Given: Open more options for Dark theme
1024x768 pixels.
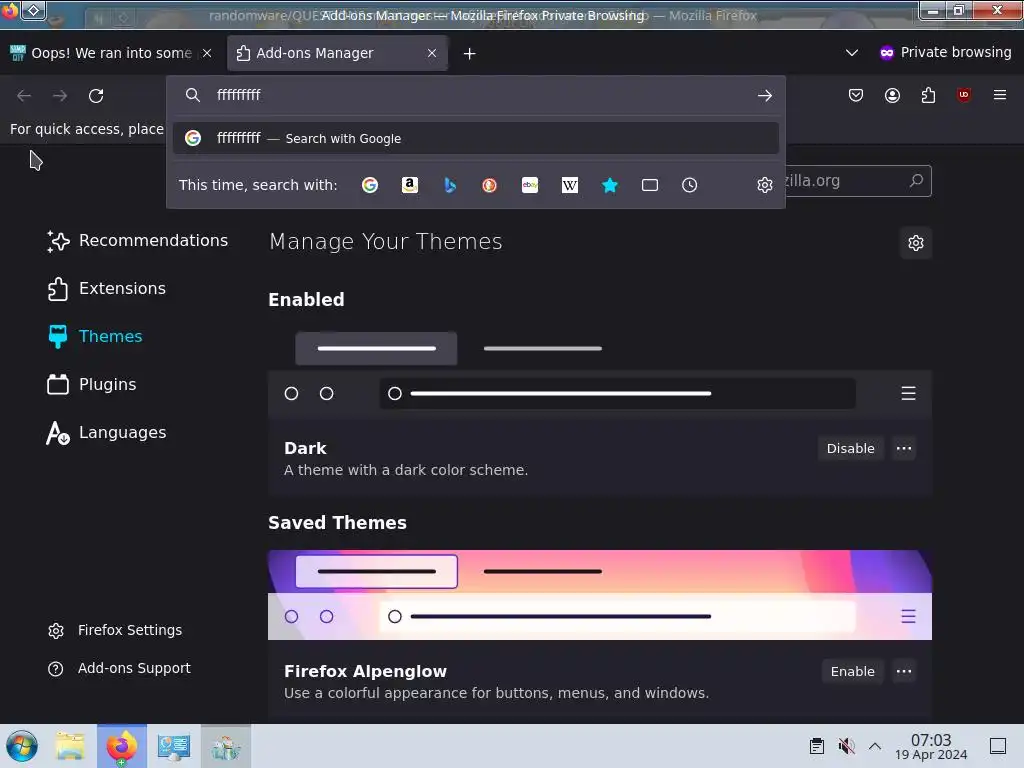Looking at the screenshot, I should point(904,448).
